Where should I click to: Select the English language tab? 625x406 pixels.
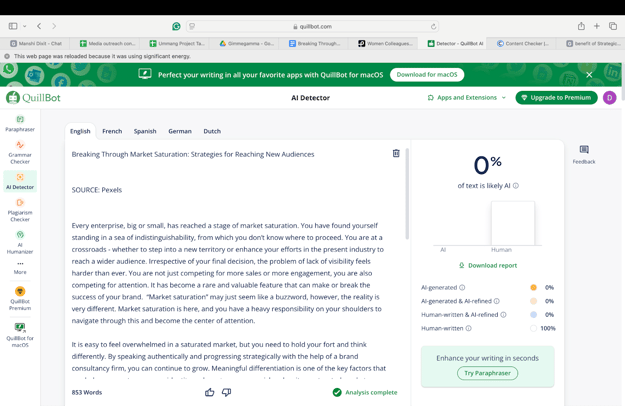click(80, 131)
